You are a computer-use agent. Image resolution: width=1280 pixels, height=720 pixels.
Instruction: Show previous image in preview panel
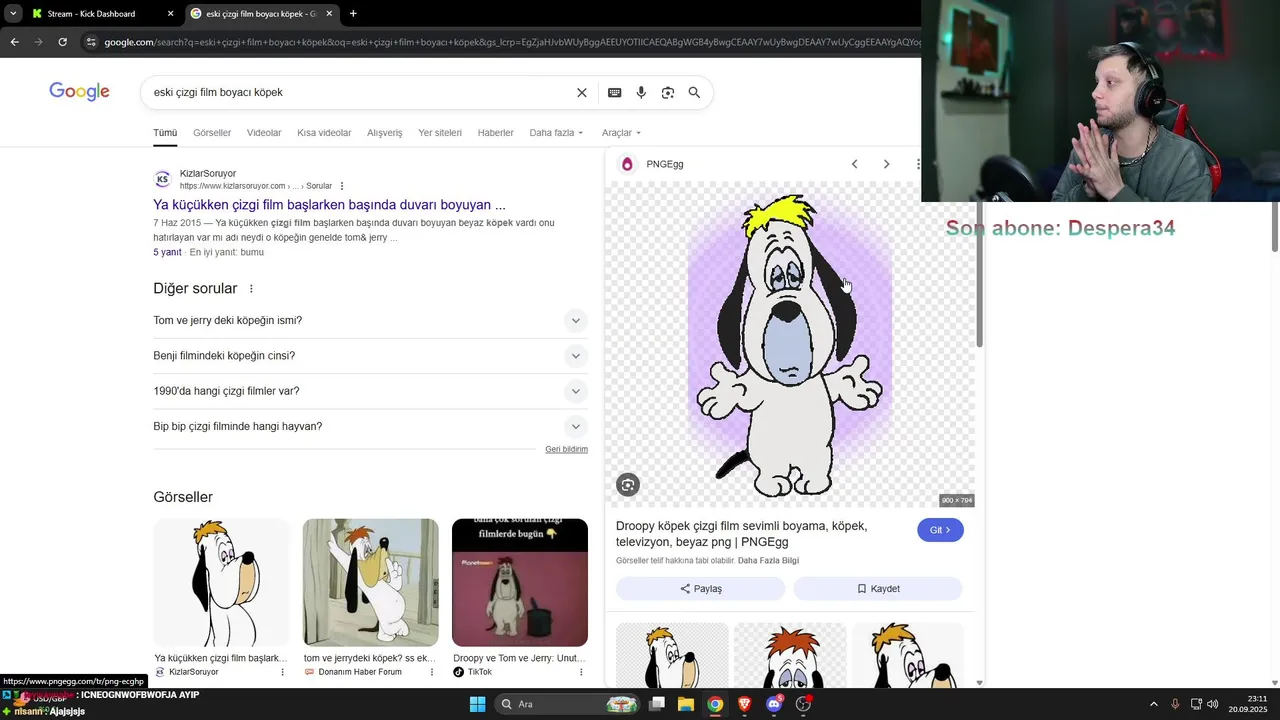point(854,164)
